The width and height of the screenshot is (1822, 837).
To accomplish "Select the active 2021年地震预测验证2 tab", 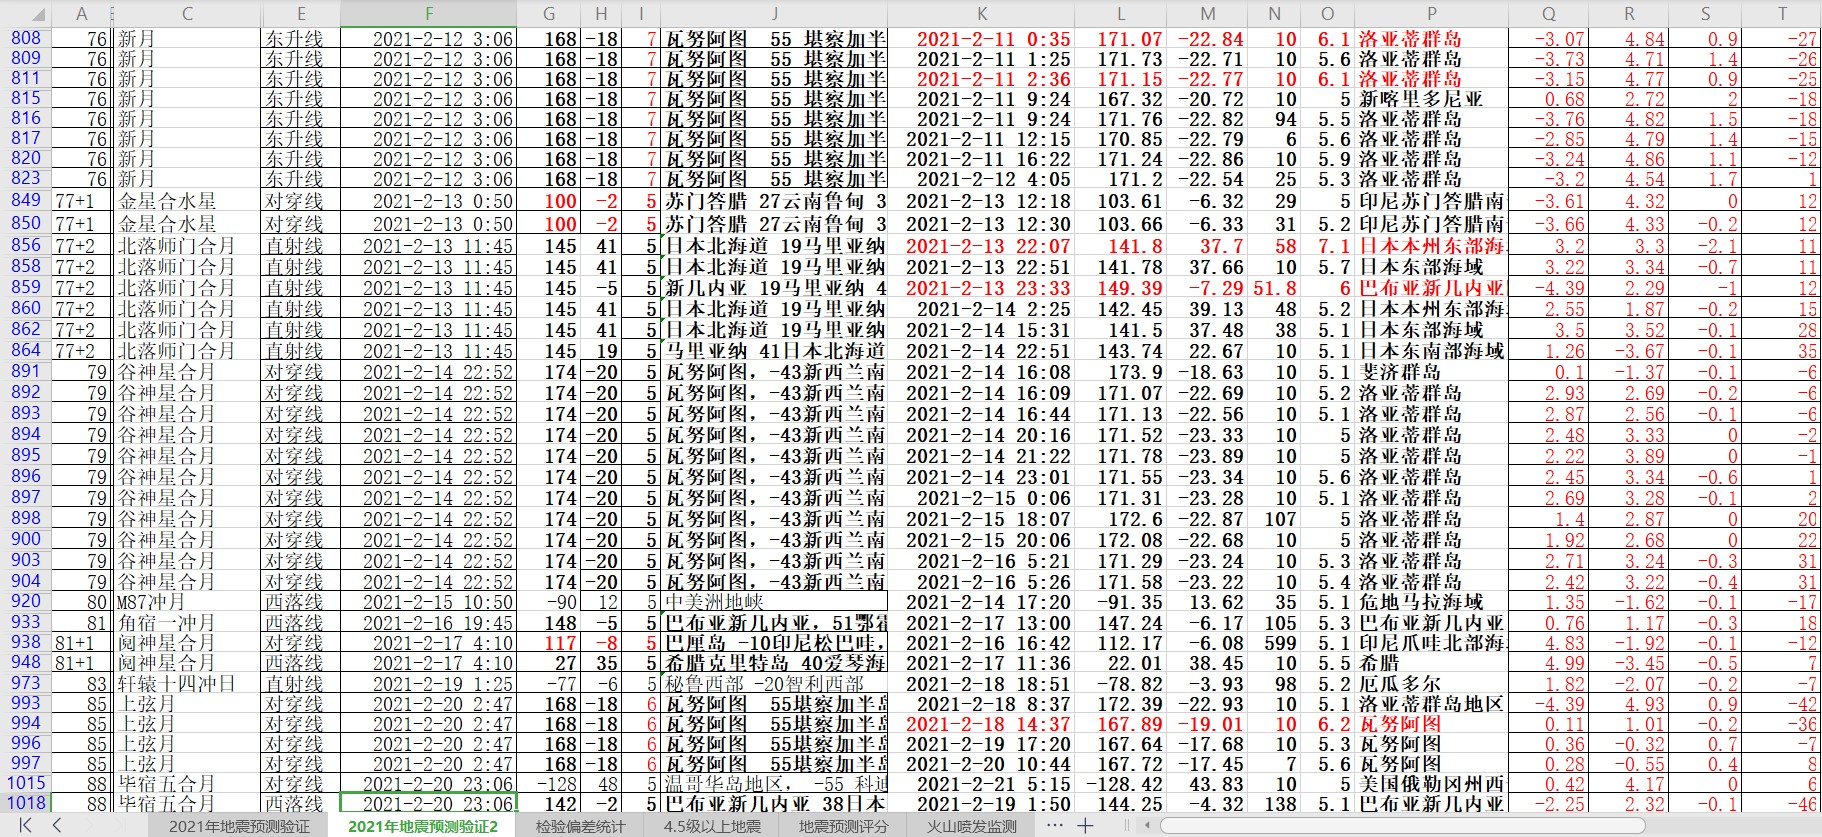I will coord(422,826).
